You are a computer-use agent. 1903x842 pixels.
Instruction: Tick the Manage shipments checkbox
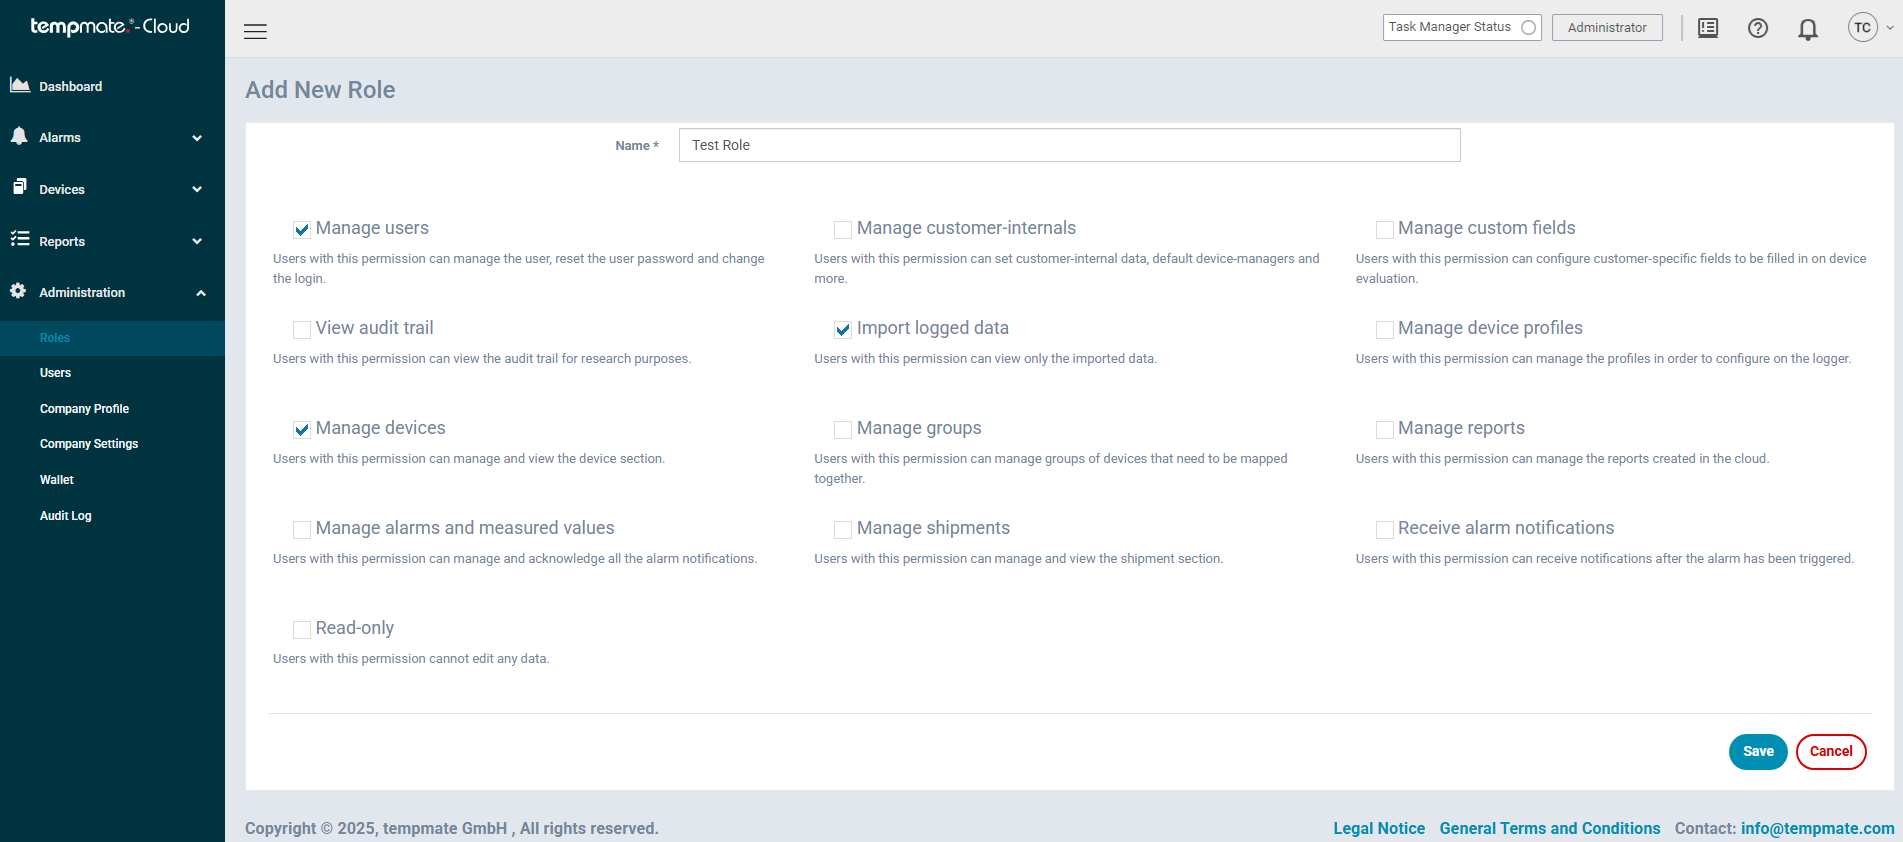(843, 529)
